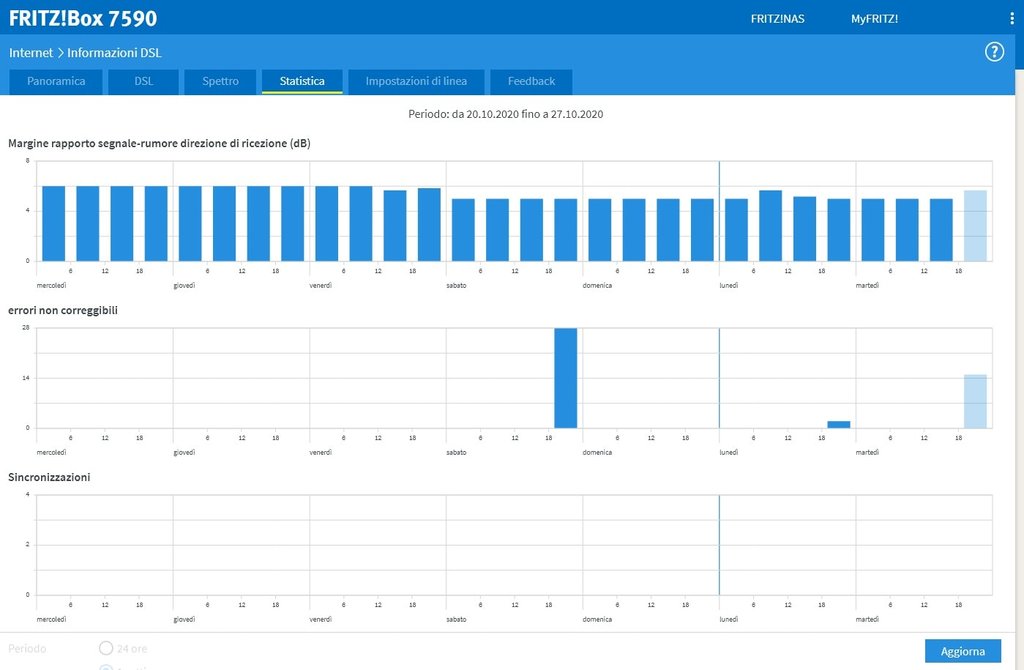Open the three-dot options menu
Screen dimensions: 1024x670
click(x=1011, y=19)
